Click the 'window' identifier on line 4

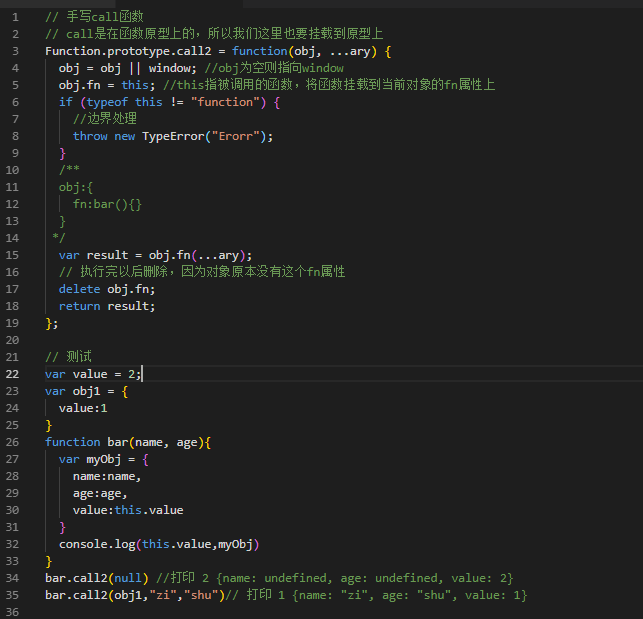click(x=169, y=68)
